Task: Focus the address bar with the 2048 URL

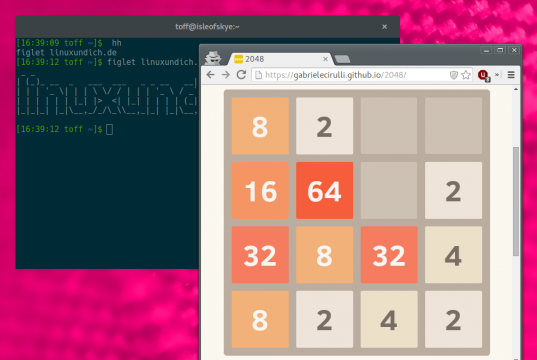Action: pos(363,75)
